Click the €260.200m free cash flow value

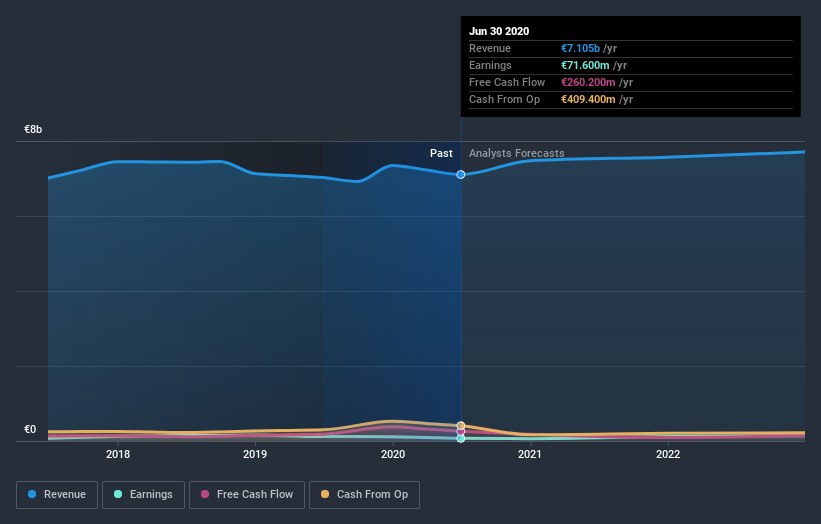(589, 82)
